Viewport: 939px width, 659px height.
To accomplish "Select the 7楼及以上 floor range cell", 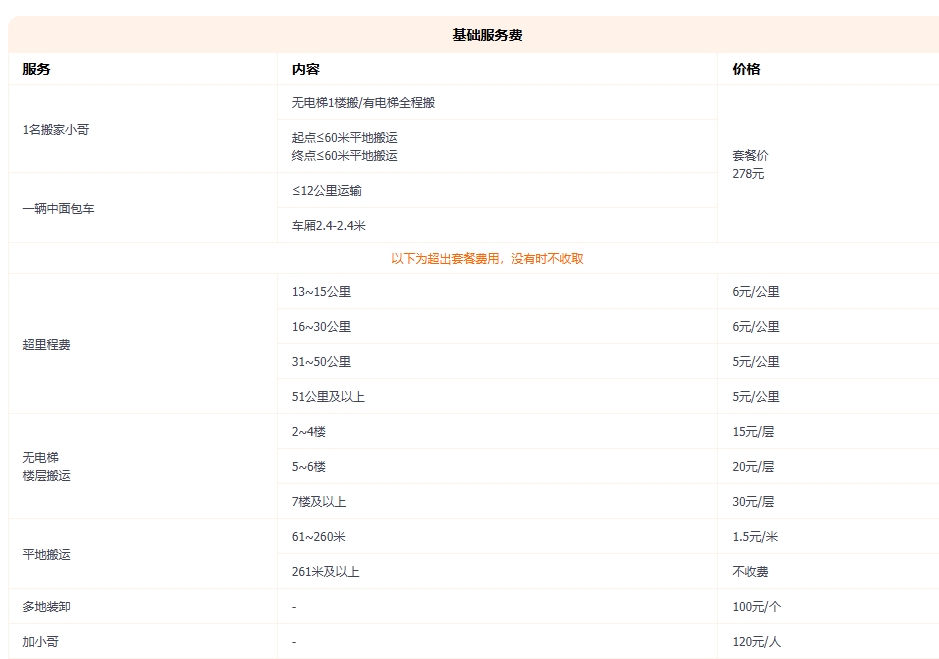I will coord(320,501).
